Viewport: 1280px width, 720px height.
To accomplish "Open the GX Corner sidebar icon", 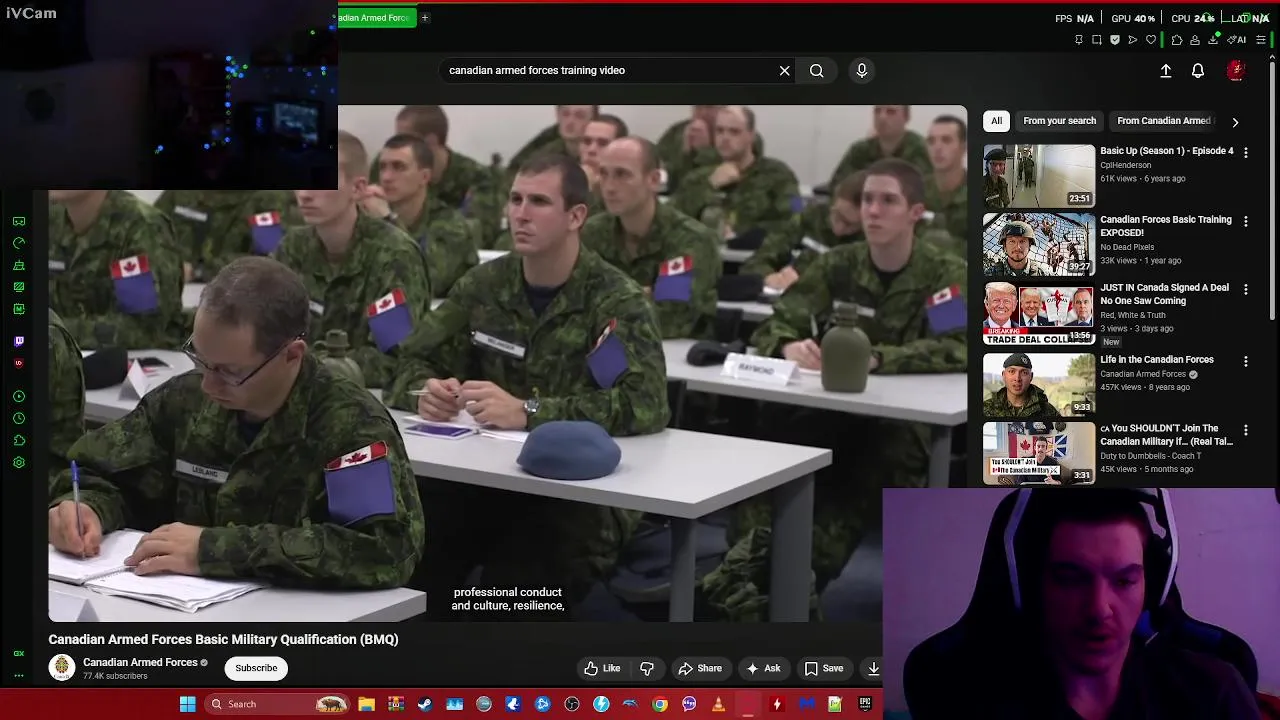I will 19,221.
